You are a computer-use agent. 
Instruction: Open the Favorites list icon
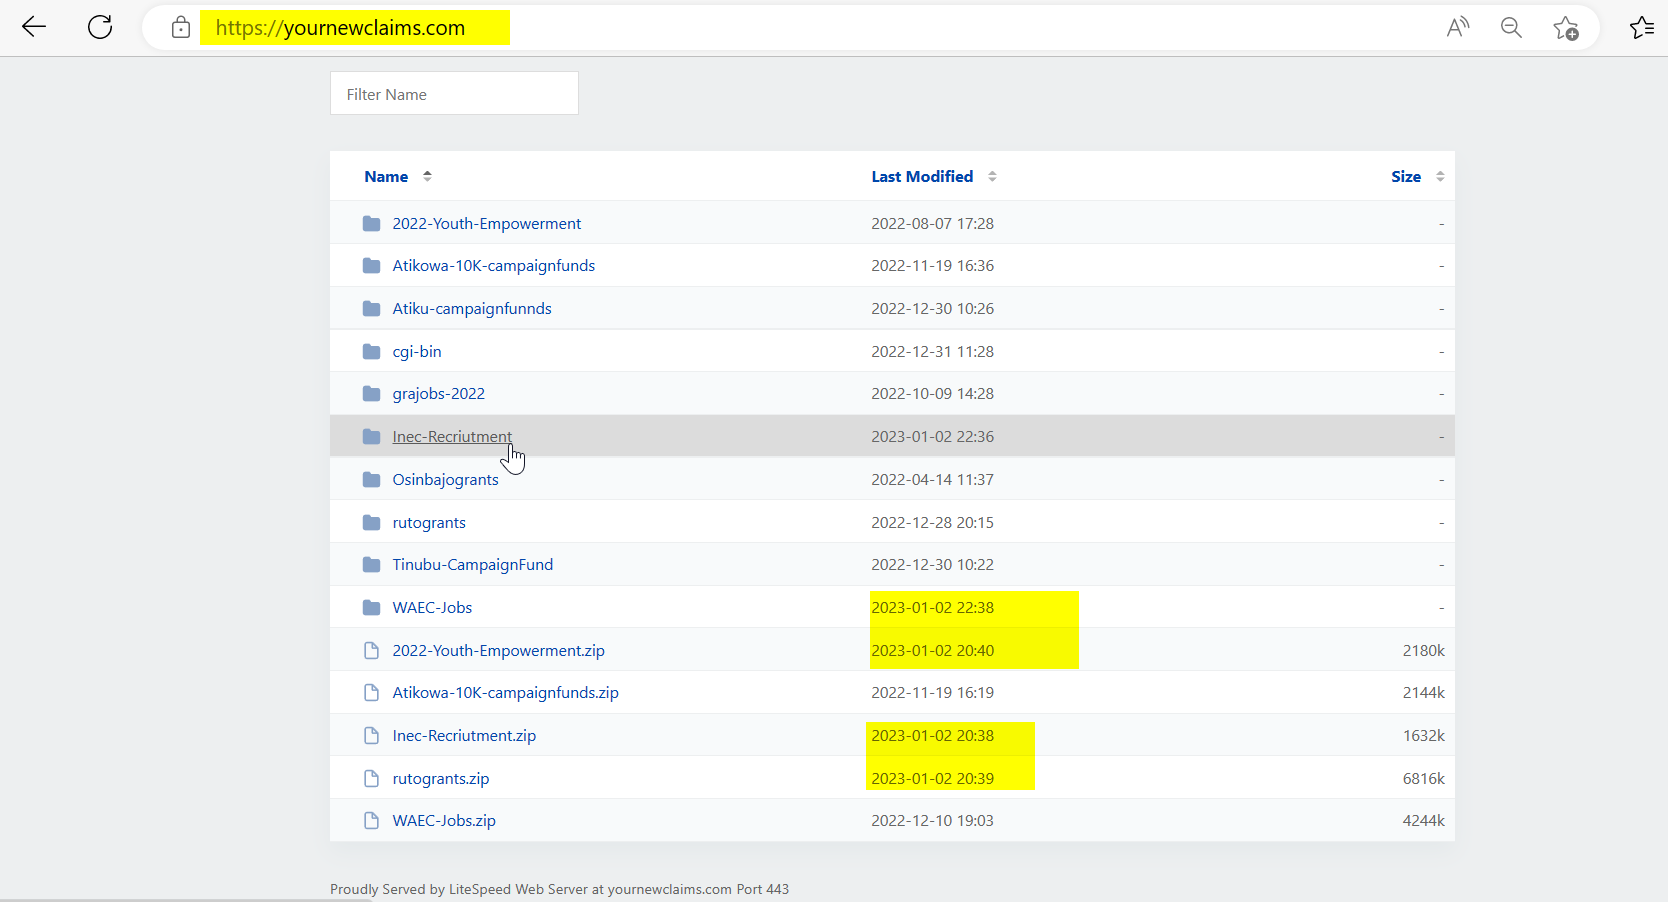pos(1642,28)
